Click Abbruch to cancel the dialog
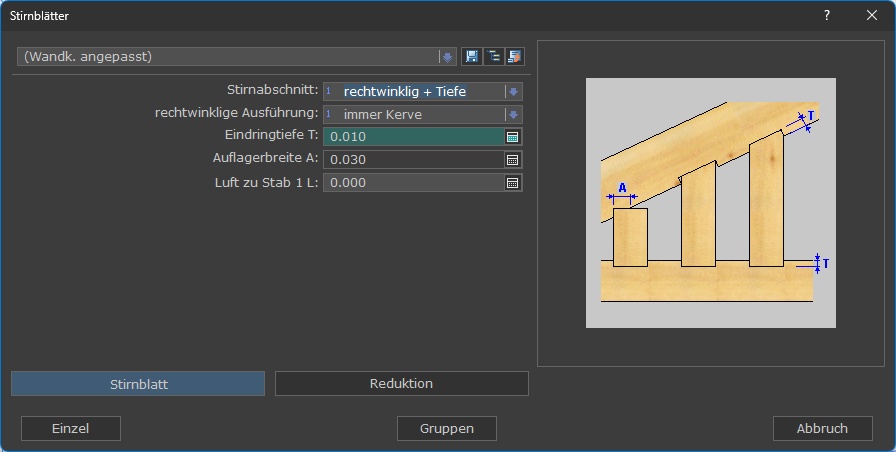 (822, 428)
